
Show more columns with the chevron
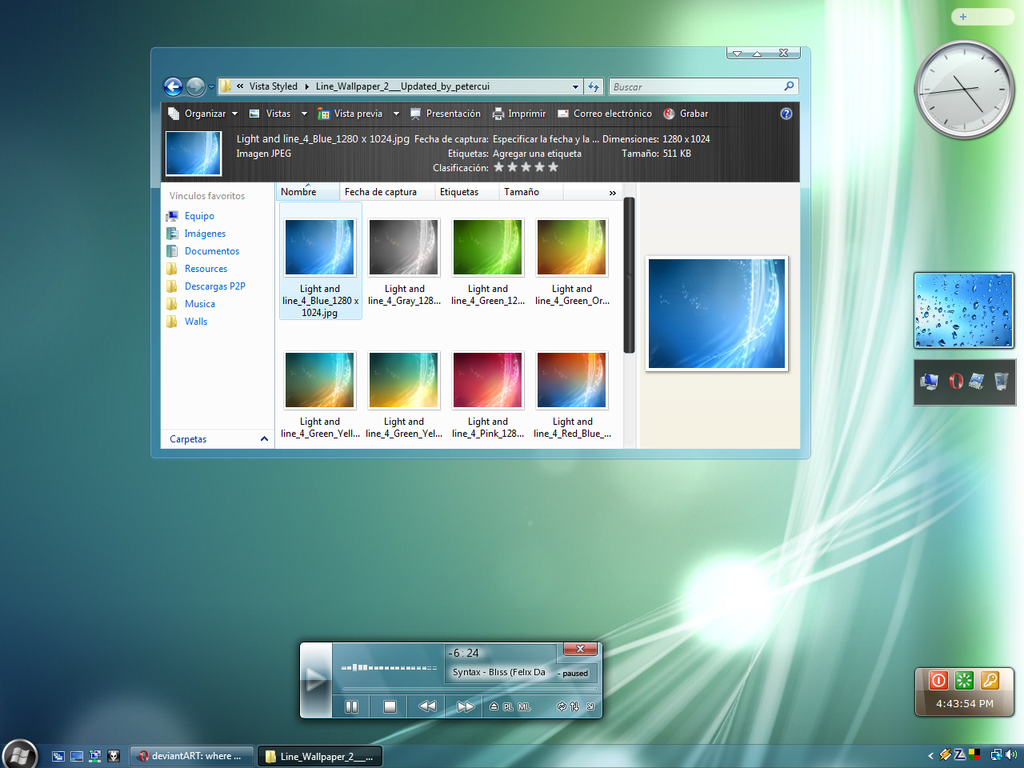point(613,193)
